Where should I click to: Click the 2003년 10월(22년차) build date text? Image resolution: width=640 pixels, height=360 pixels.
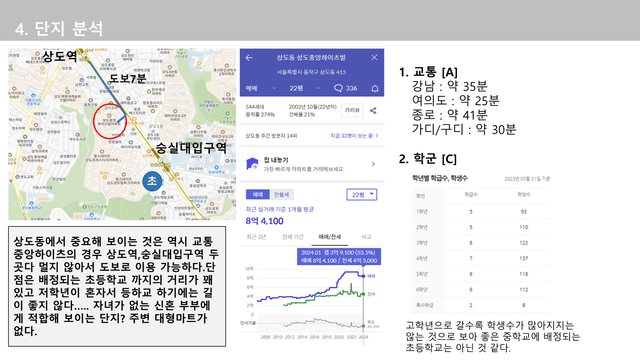(x=313, y=107)
